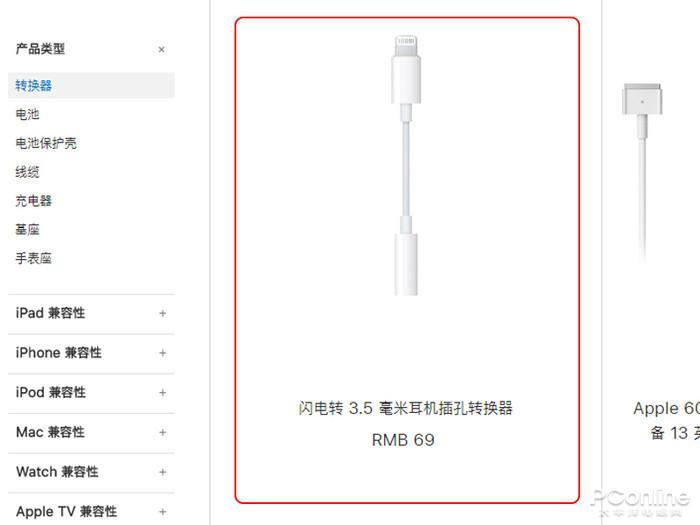Viewport: 700px width, 525px height.
Task: Expand iPod 兼容性 with its plus icon
Action: point(162,393)
